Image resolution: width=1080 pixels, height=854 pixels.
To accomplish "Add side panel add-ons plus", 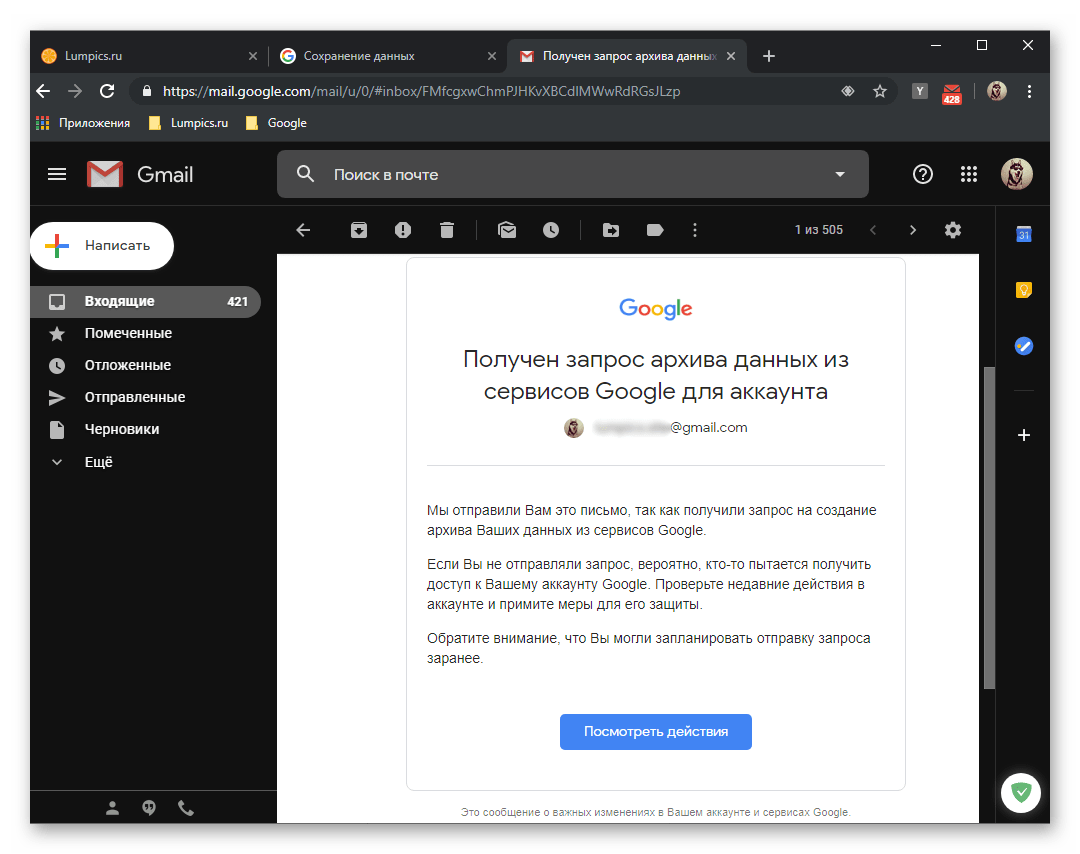I will point(1024,435).
